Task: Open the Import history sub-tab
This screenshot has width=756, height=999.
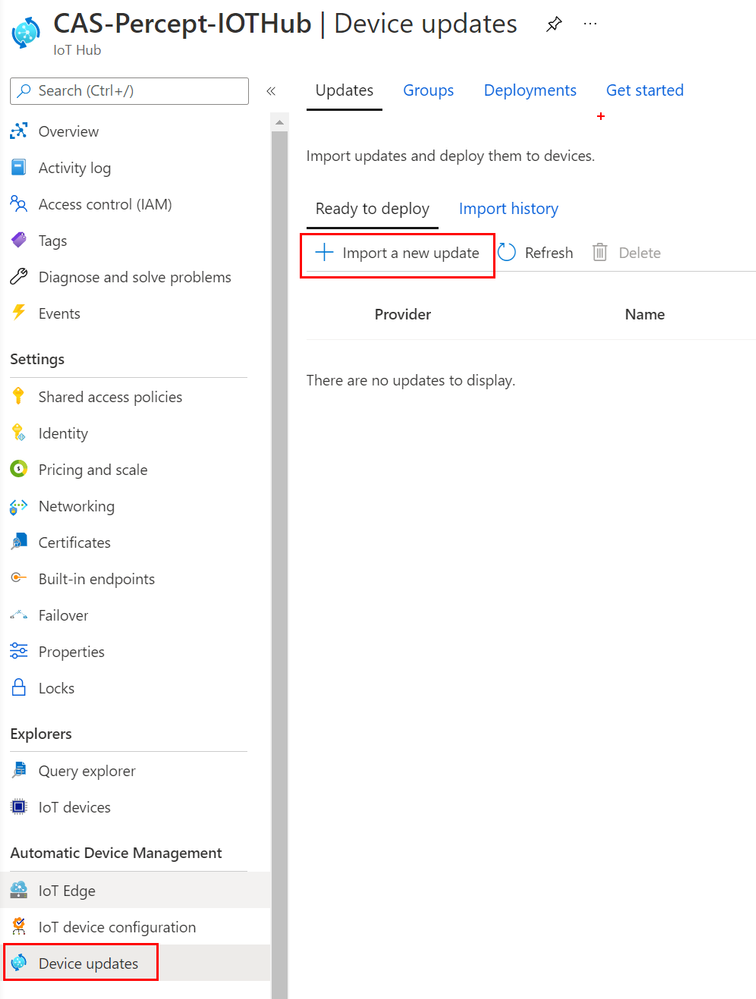Action: pos(508,208)
